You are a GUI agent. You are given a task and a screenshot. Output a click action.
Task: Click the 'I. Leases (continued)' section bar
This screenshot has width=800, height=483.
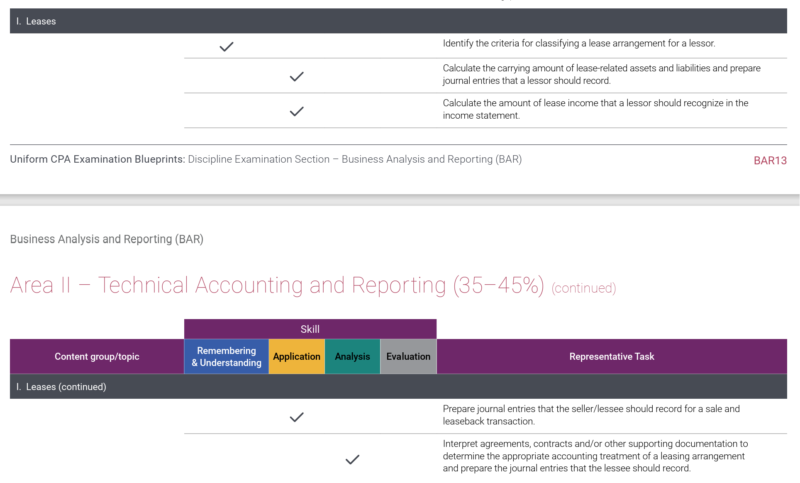click(x=398, y=387)
